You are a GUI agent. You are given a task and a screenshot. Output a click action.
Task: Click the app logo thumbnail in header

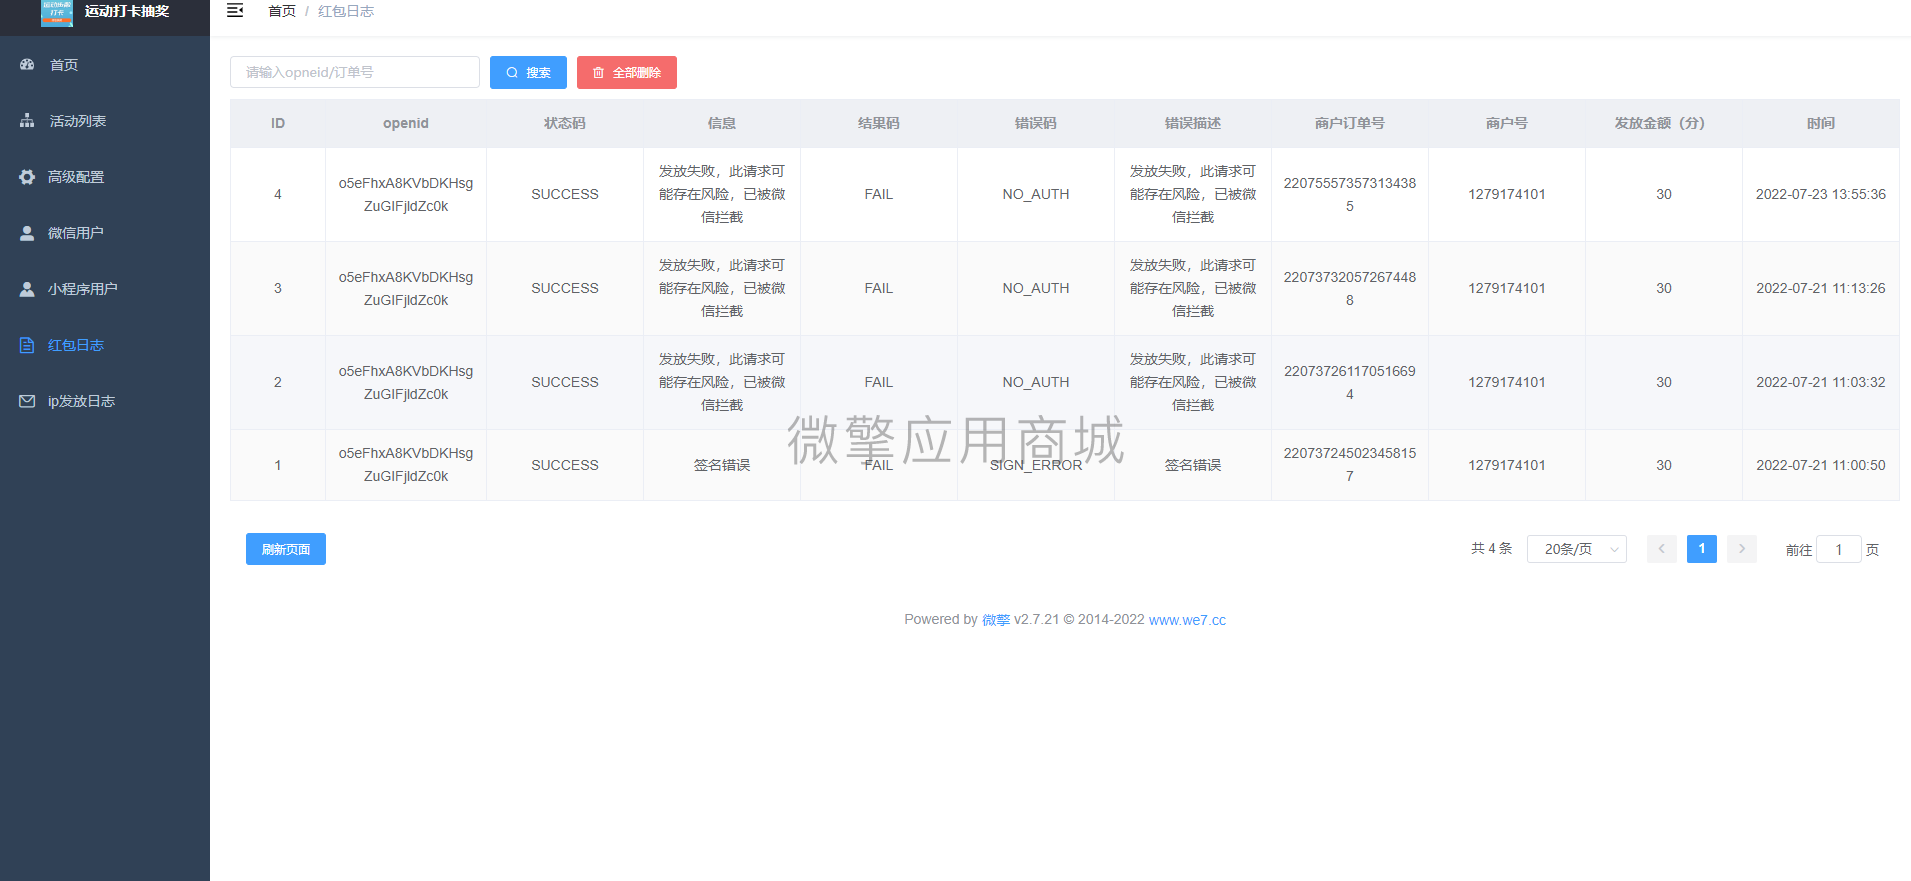pyautogui.click(x=57, y=12)
